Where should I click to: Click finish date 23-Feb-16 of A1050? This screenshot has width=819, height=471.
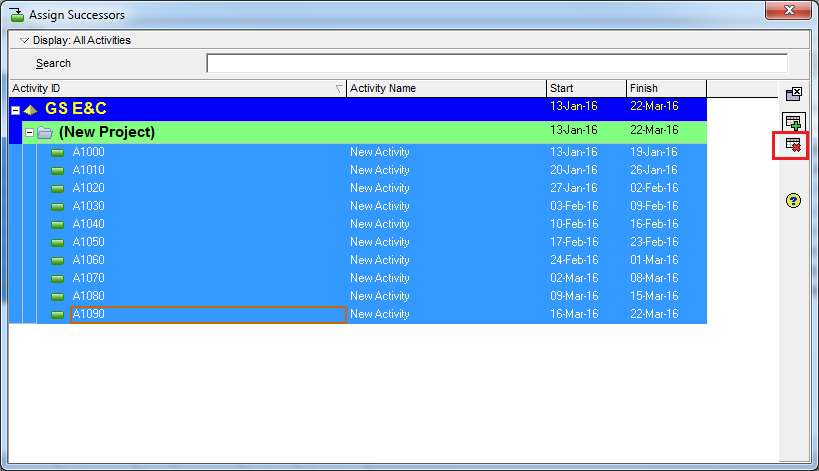click(654, 242)
